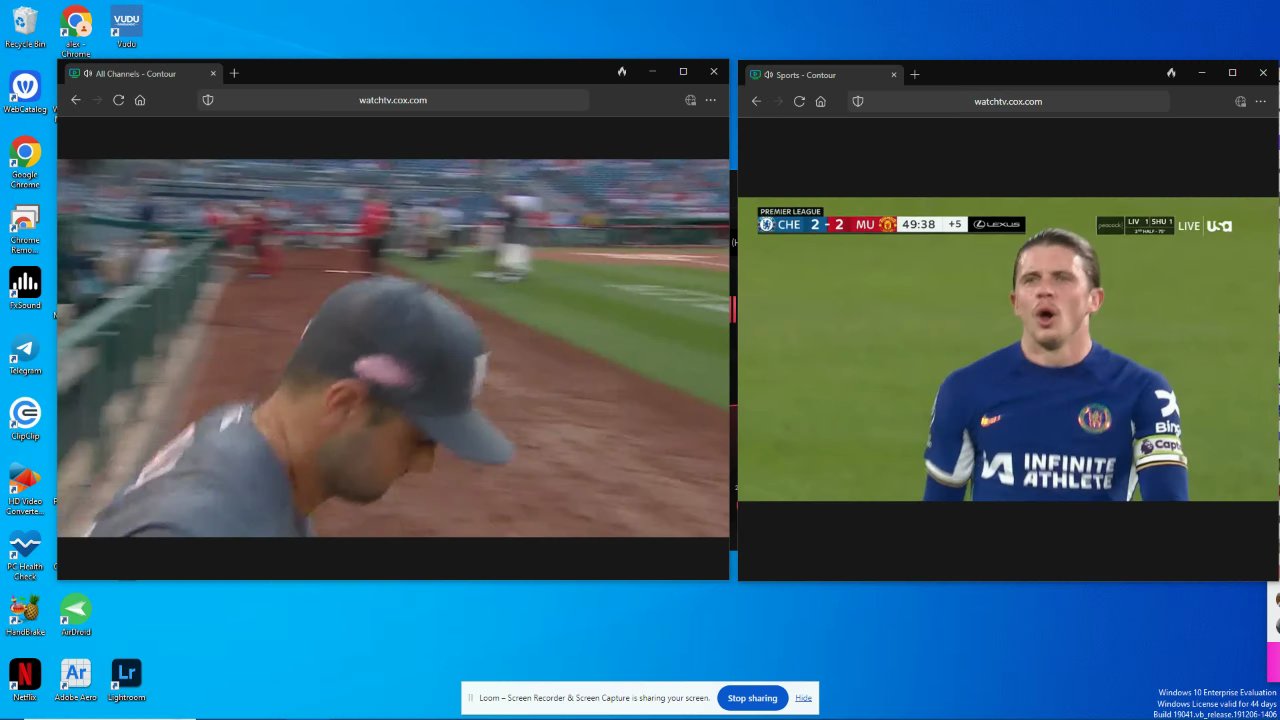Open the Recycle Bin desktop icon
Image resolution: width=1280 pixels, height=720 pixels.
25,27
